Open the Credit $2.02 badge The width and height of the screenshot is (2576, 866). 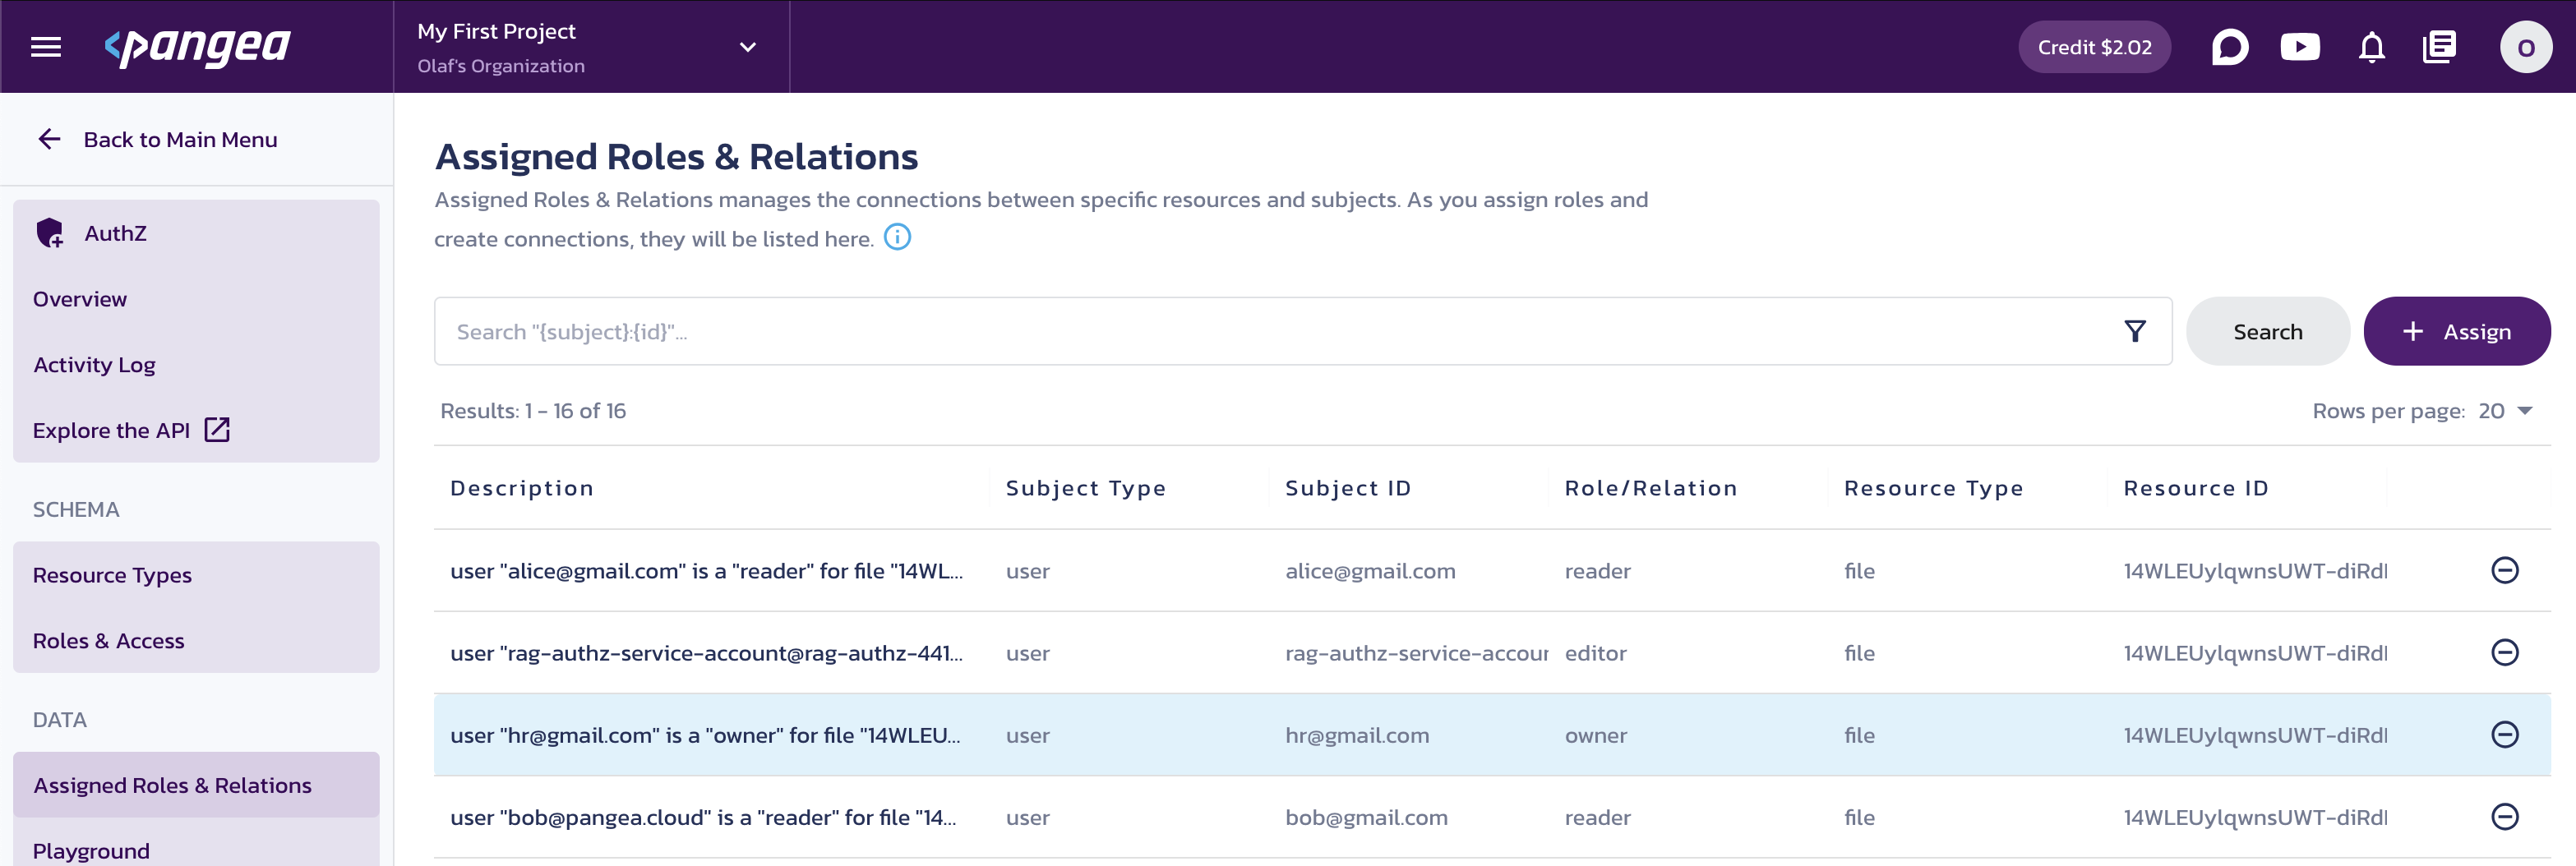(x=2094, y=47)
